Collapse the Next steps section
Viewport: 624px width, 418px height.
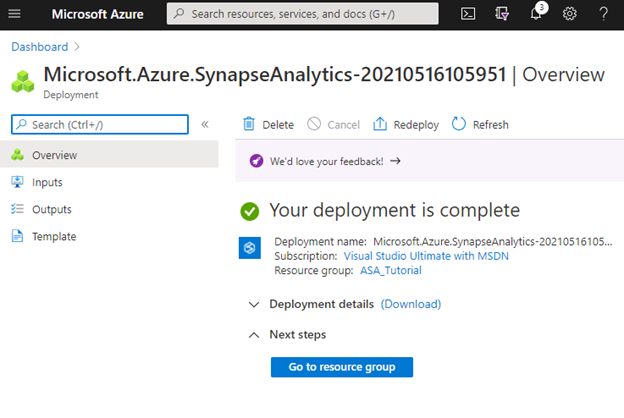tap(254, 335)
